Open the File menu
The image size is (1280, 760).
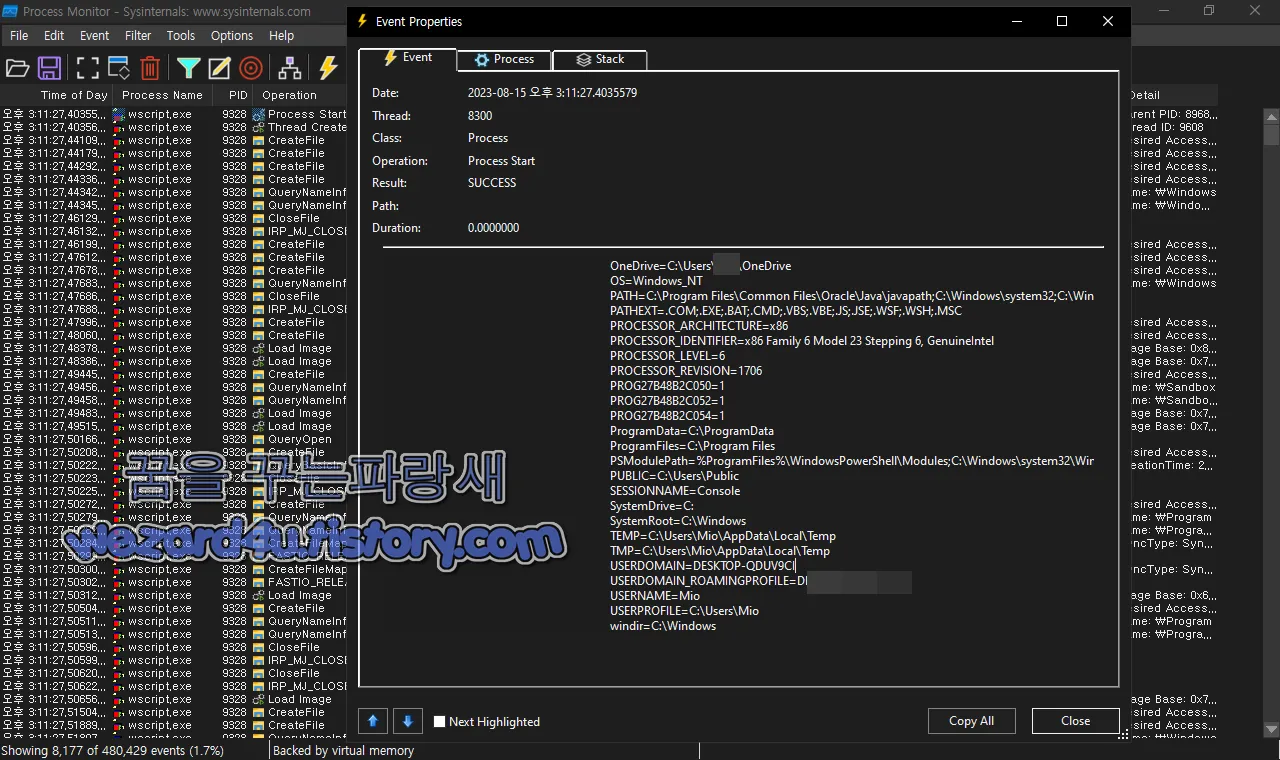(19, 35)
